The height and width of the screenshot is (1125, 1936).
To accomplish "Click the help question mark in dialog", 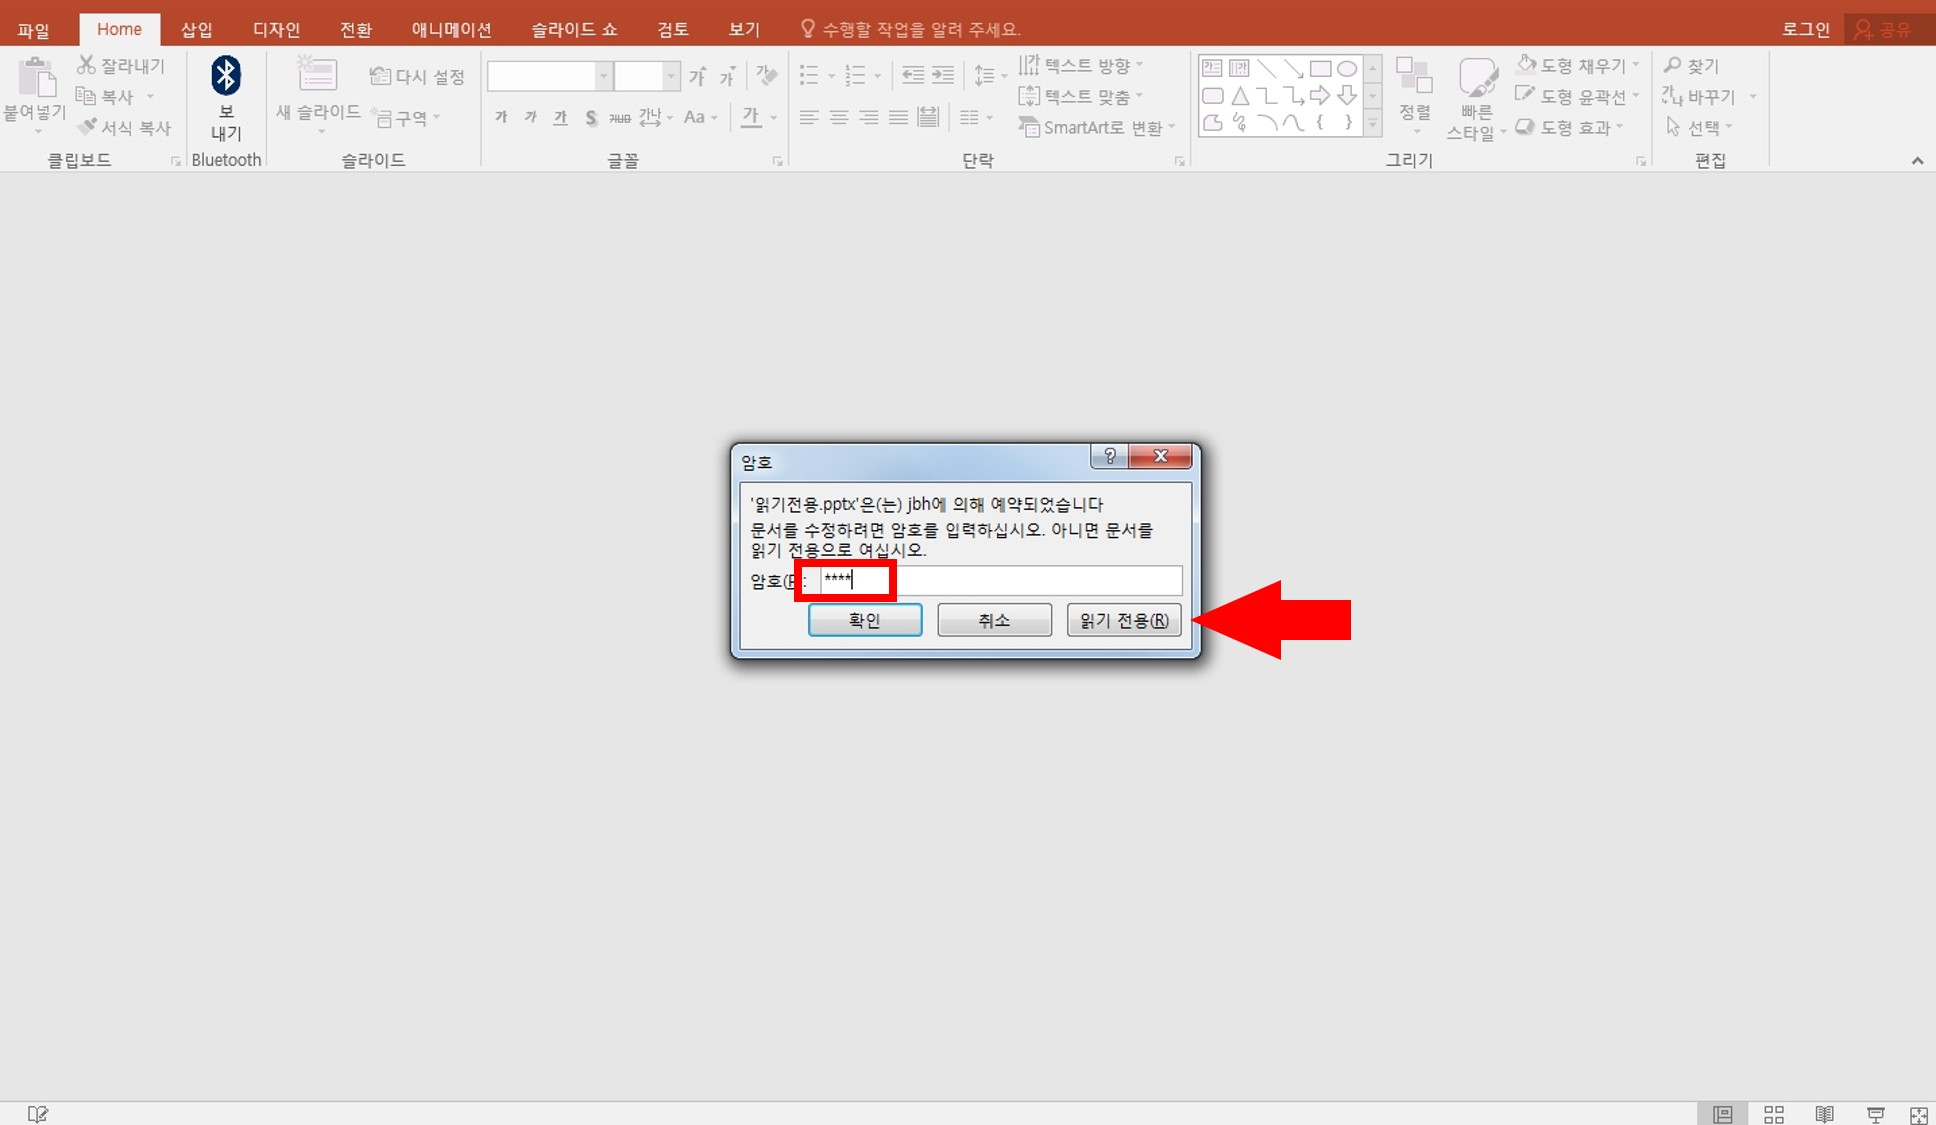I will (1109, 456).
